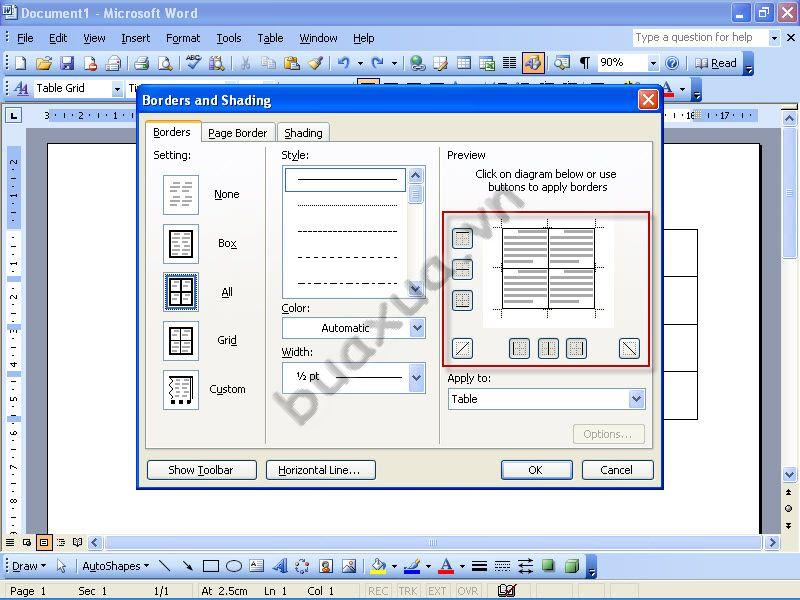The image size is (800, 600).
Task: Select the All border setting
Action: click(x=181, y=292)
